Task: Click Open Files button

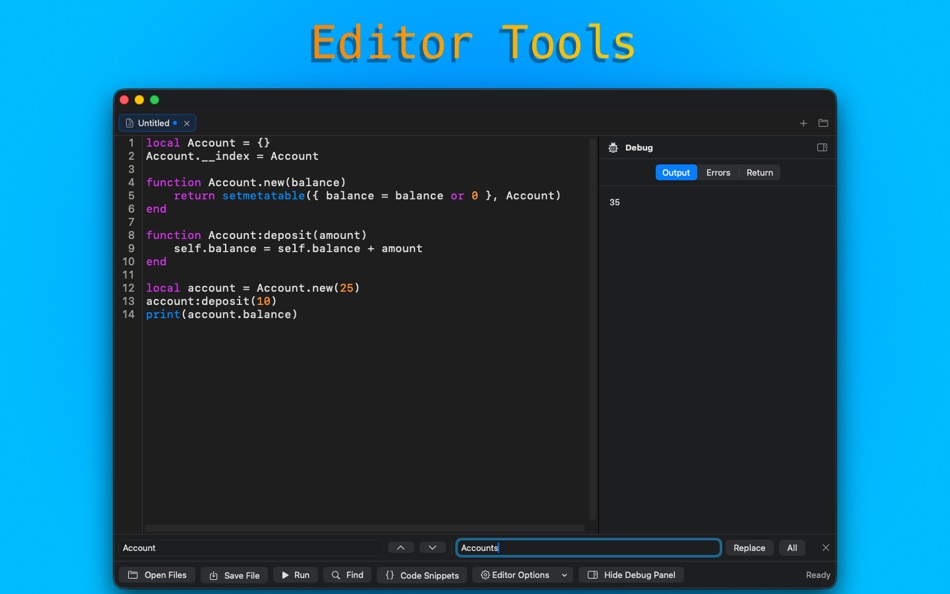Action: click(x=157, y=575)
